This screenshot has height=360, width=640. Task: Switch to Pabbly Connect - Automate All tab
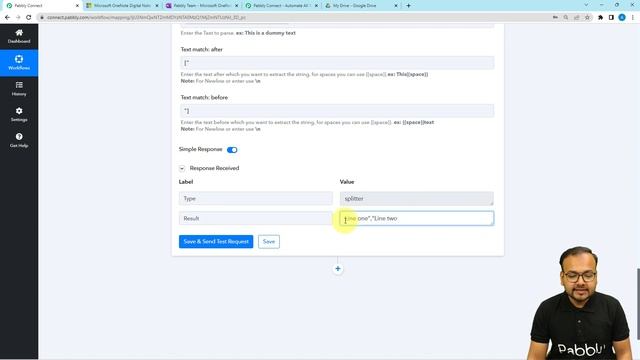pyautogui.click(x=281, y=6)
